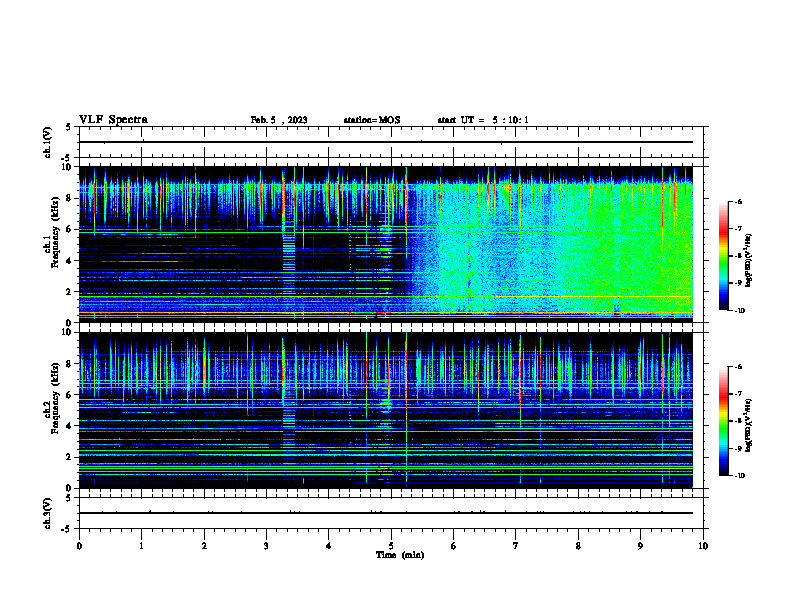Click the "-10" label on ch.2 color bar
792x612 pixels.
739,476
